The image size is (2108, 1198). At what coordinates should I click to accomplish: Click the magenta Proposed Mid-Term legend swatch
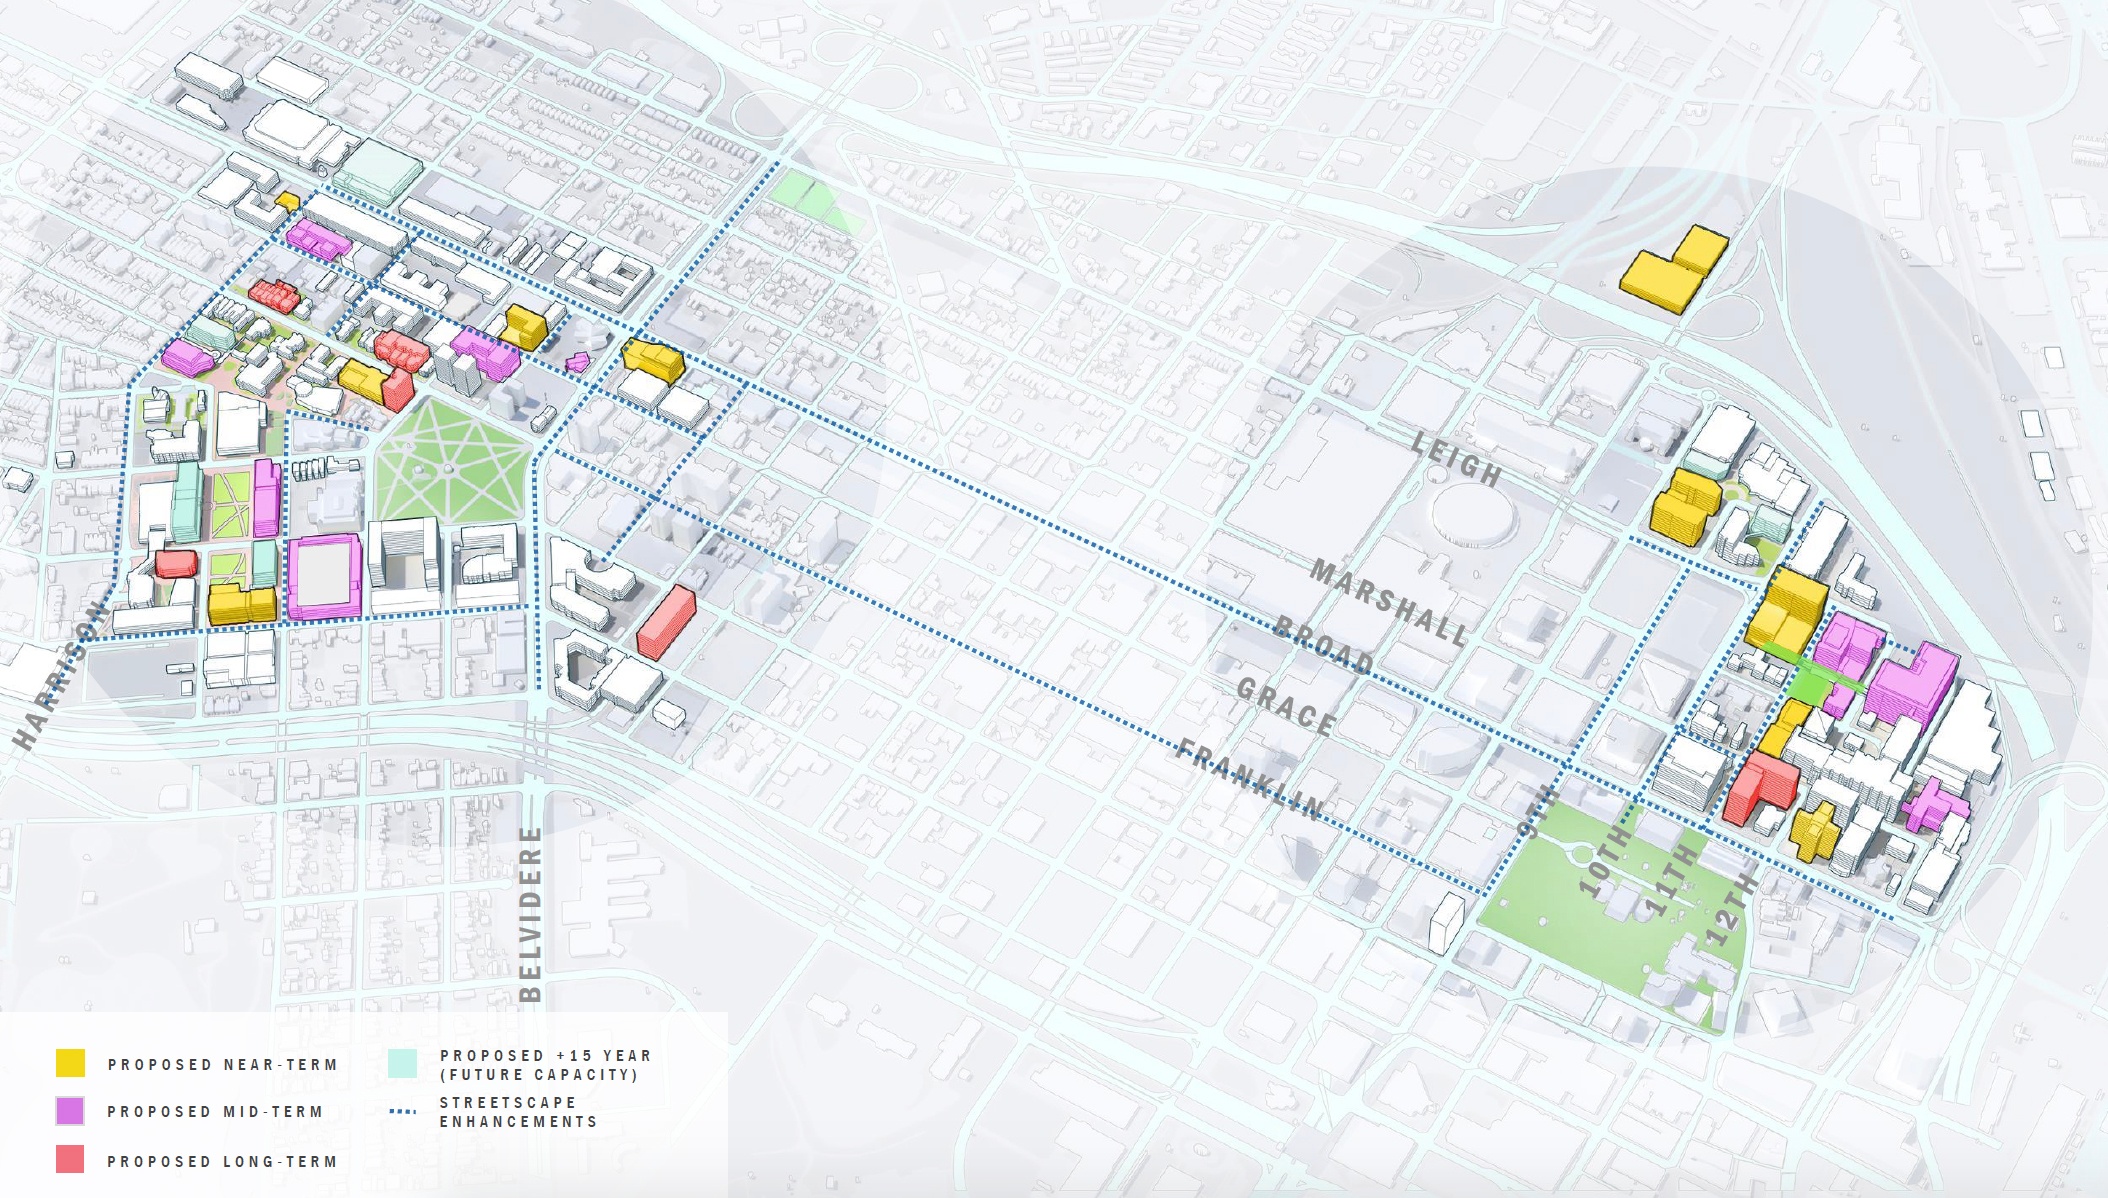tap(70, 1111)
